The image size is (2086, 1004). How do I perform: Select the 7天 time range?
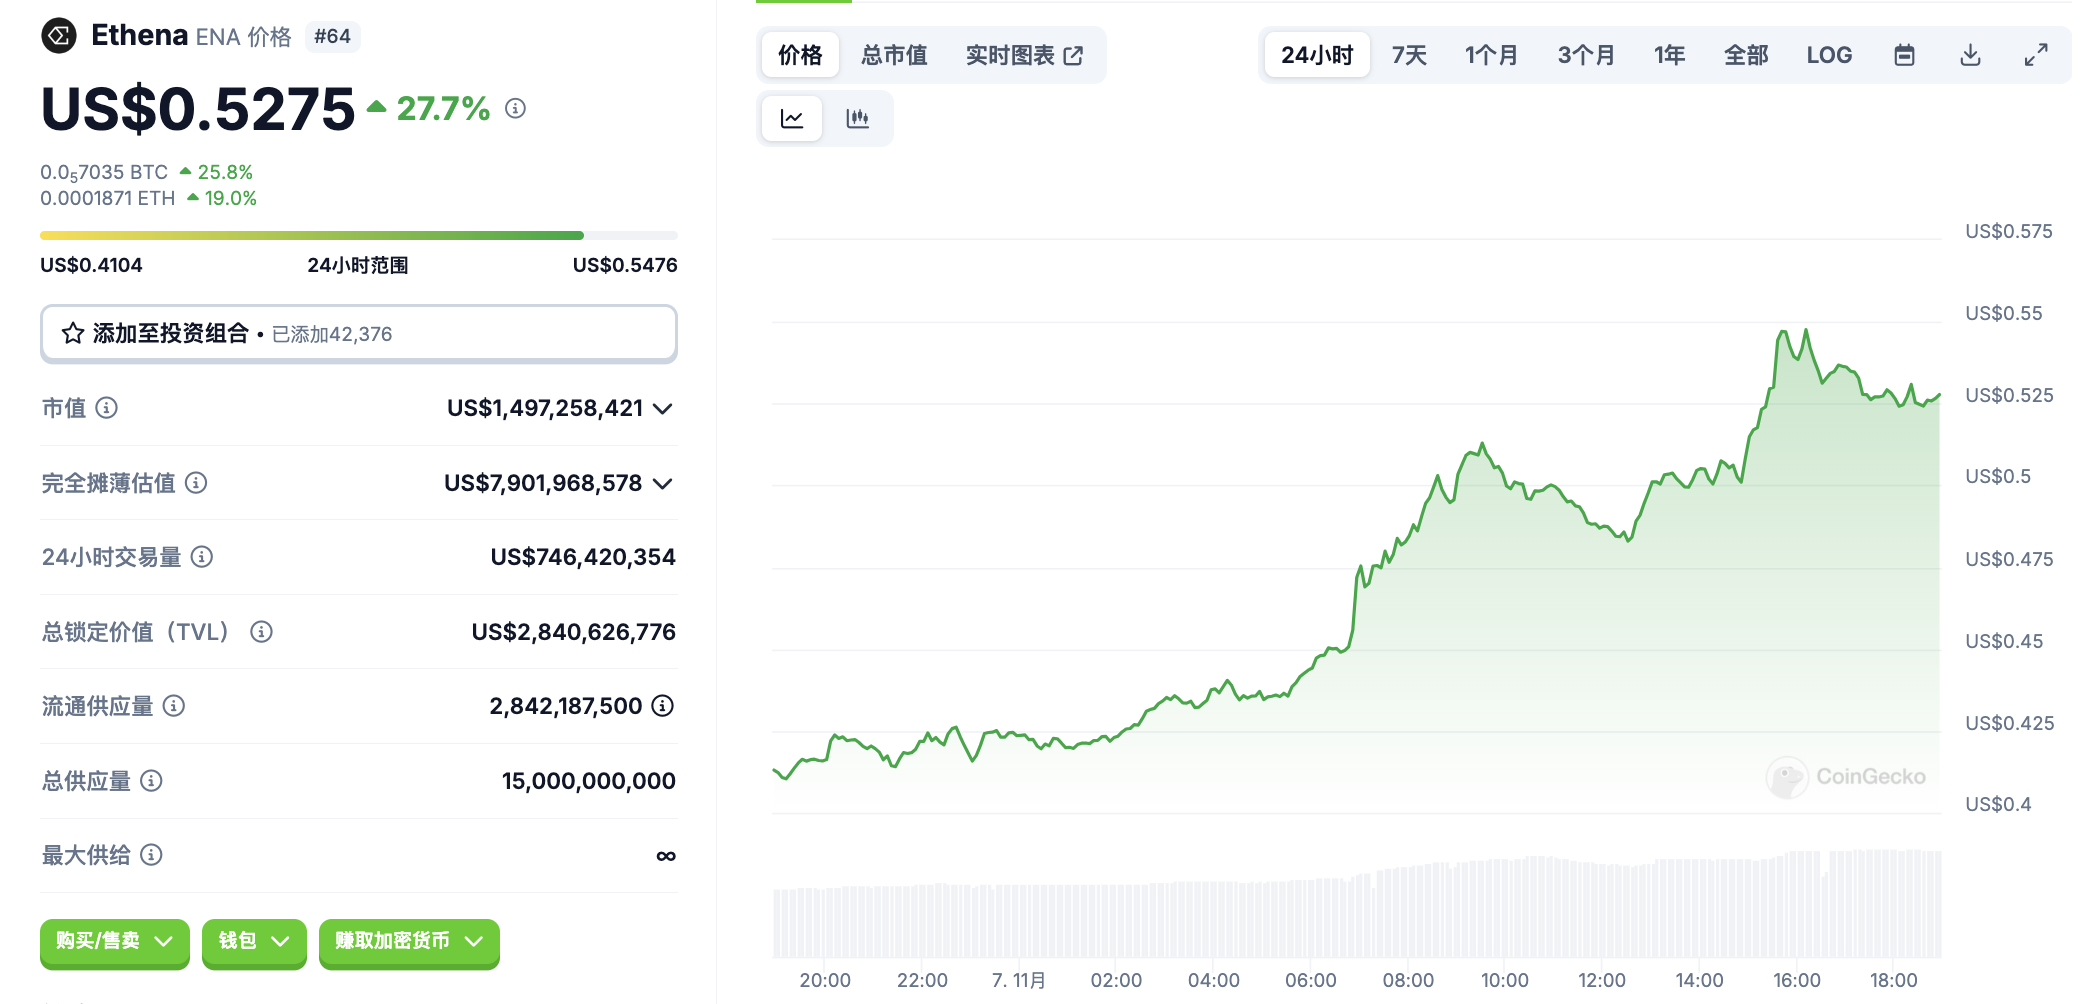[1409, 55]
